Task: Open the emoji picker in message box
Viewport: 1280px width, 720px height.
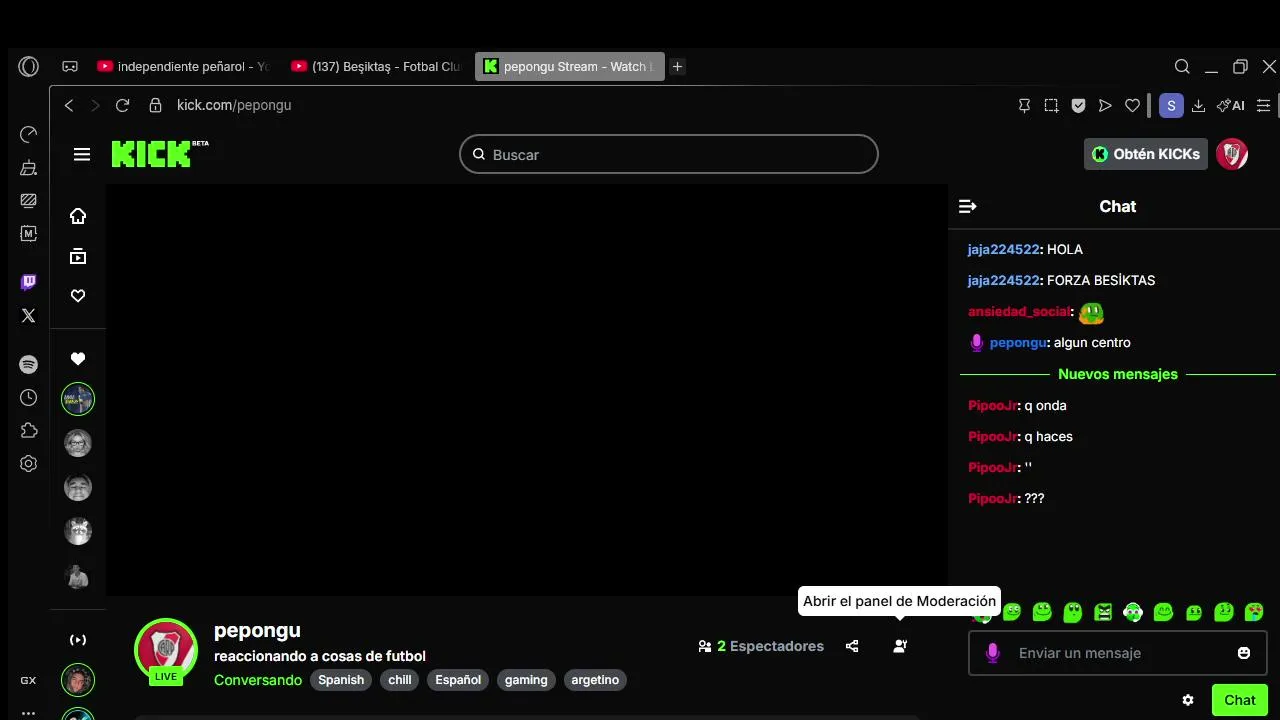Action: pos(1244,653)
